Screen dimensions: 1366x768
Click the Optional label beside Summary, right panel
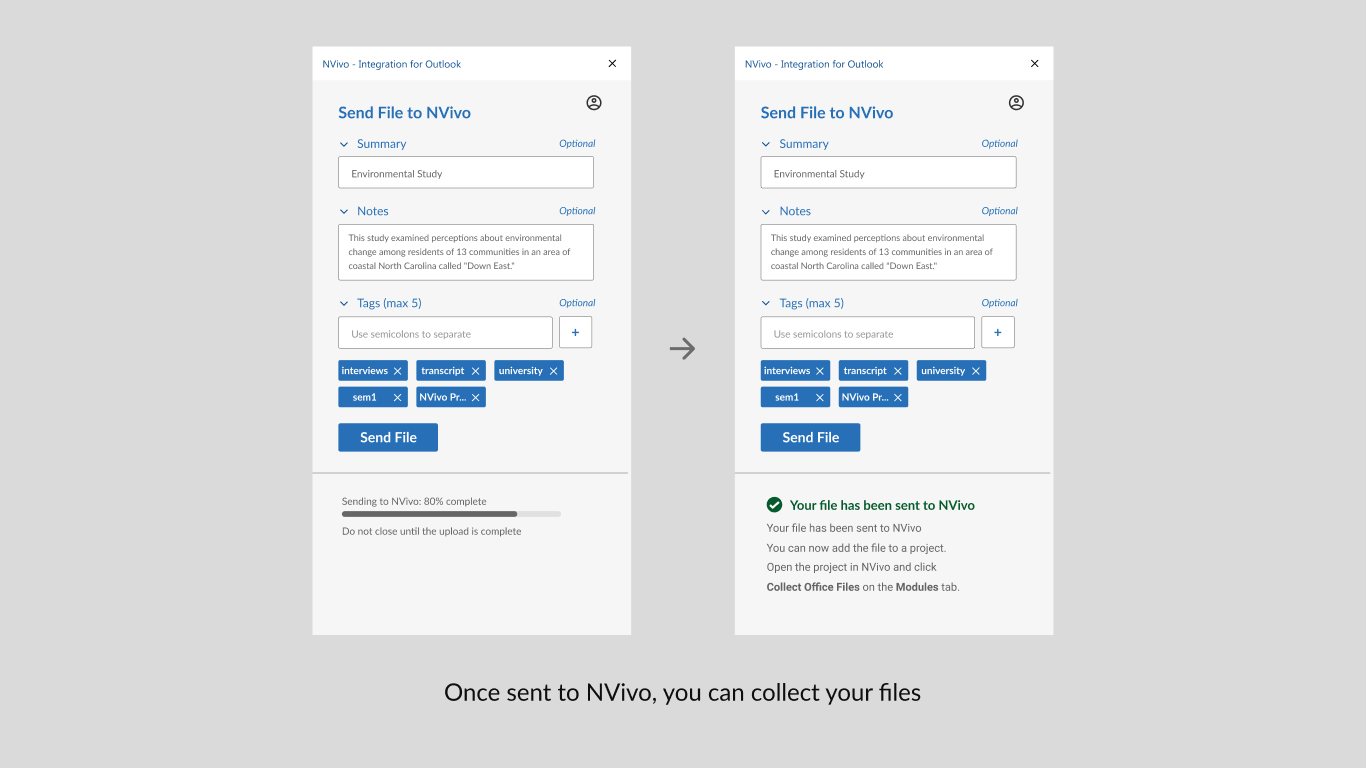point(999,144)
